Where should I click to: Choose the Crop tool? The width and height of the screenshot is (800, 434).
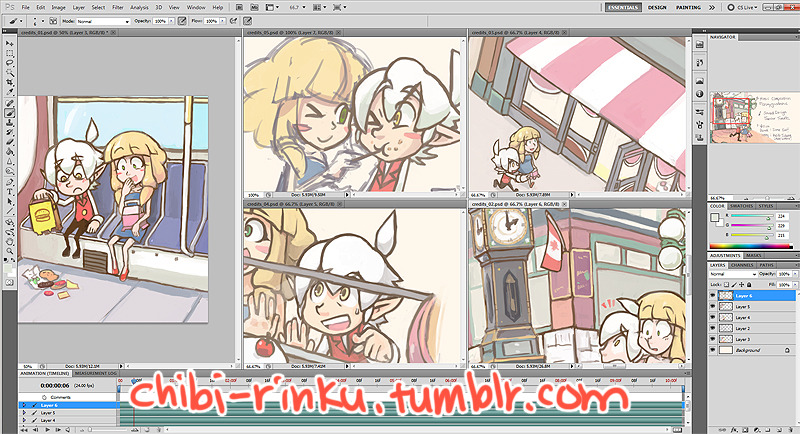[9, 82]
